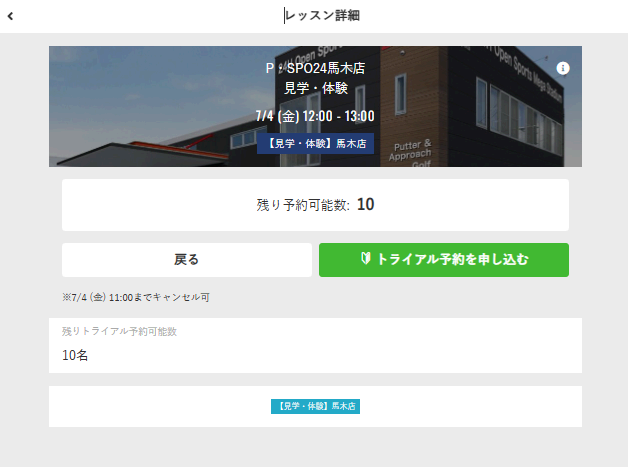
Task: Click the レッスン詳細 page title
Action: pyautogui.click(x=323, y=16)
